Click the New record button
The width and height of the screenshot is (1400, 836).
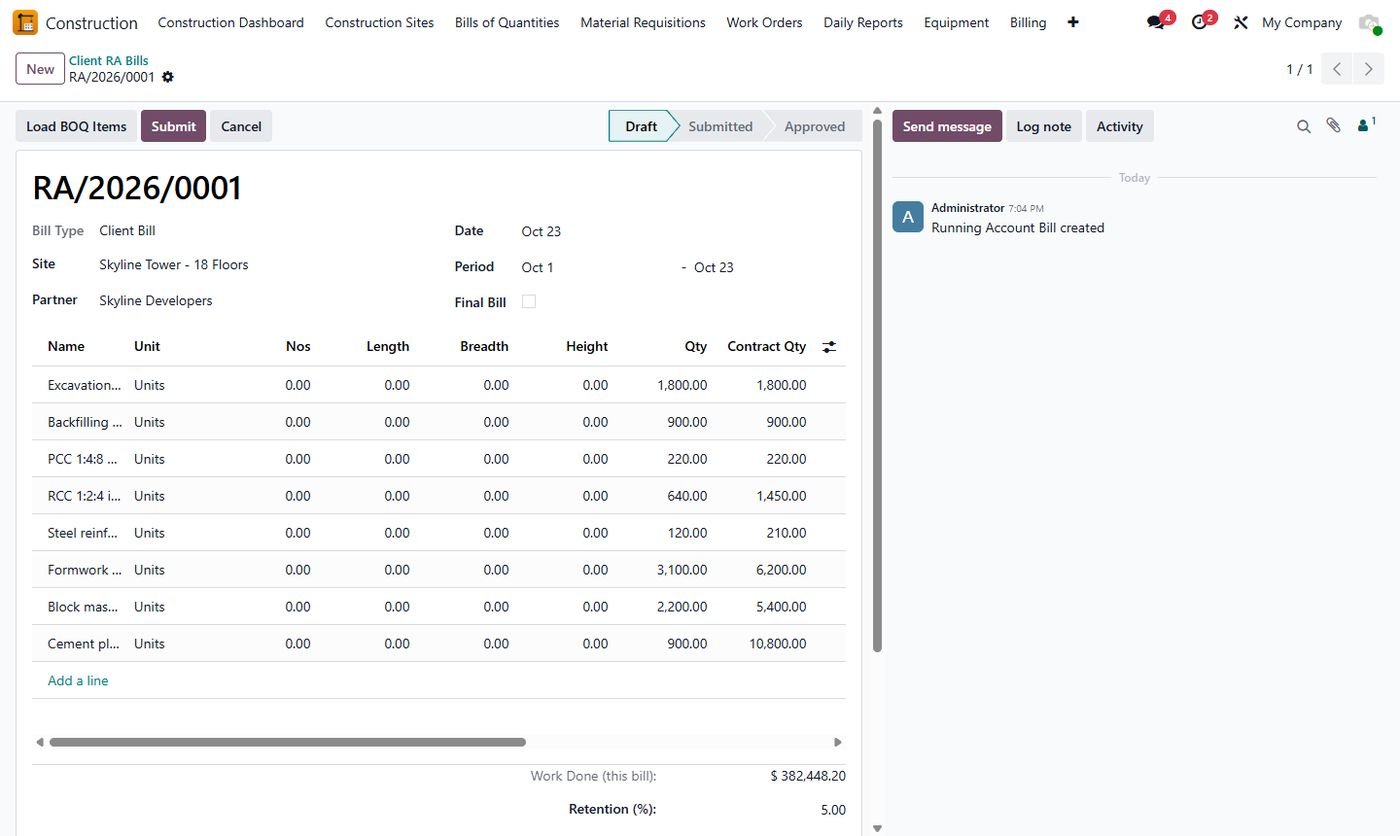[x=40, y=69]
